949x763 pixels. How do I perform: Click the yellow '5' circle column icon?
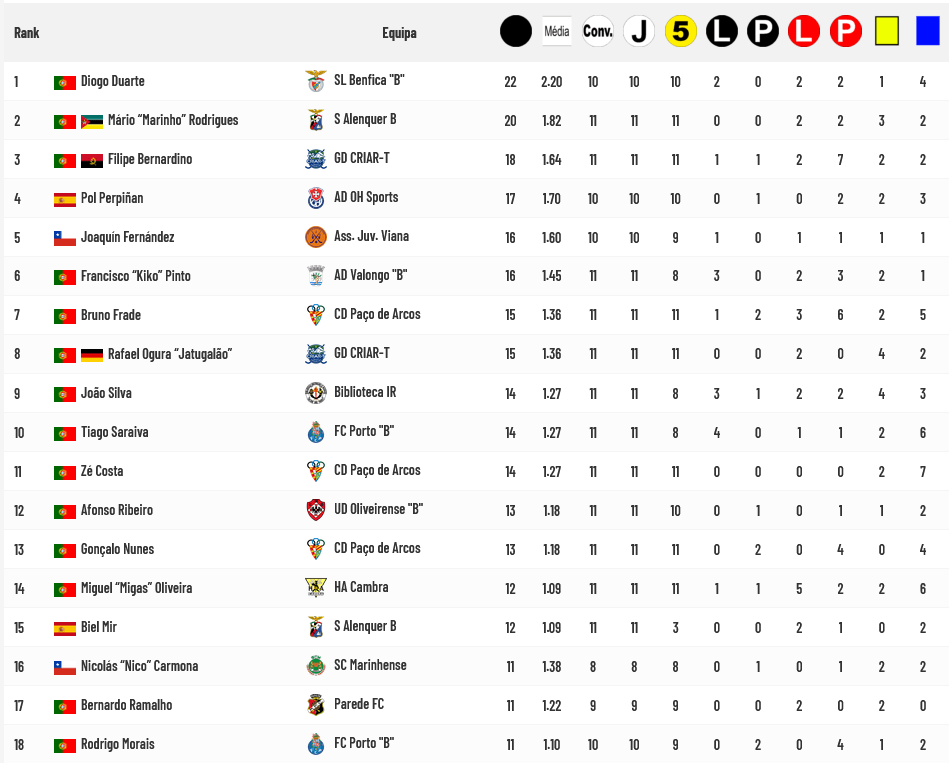(680, 32)
